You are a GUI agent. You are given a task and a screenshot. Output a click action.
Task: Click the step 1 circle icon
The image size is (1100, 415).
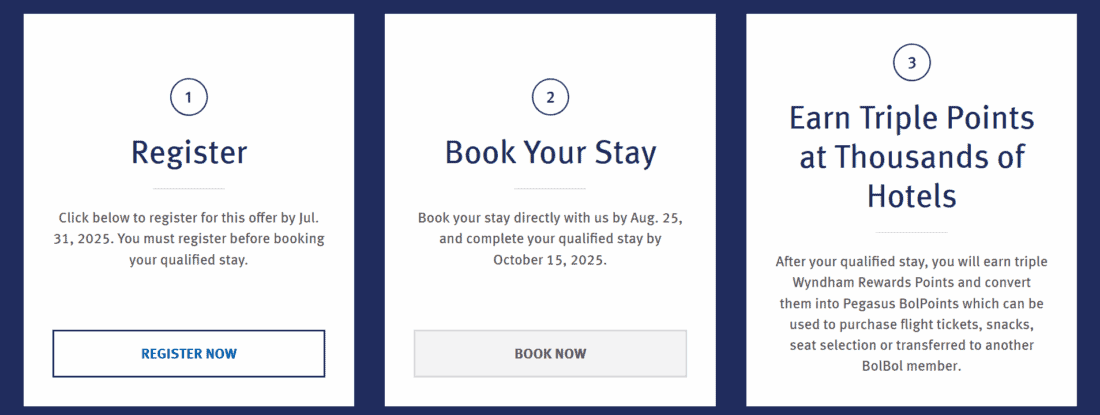point(189,98)
